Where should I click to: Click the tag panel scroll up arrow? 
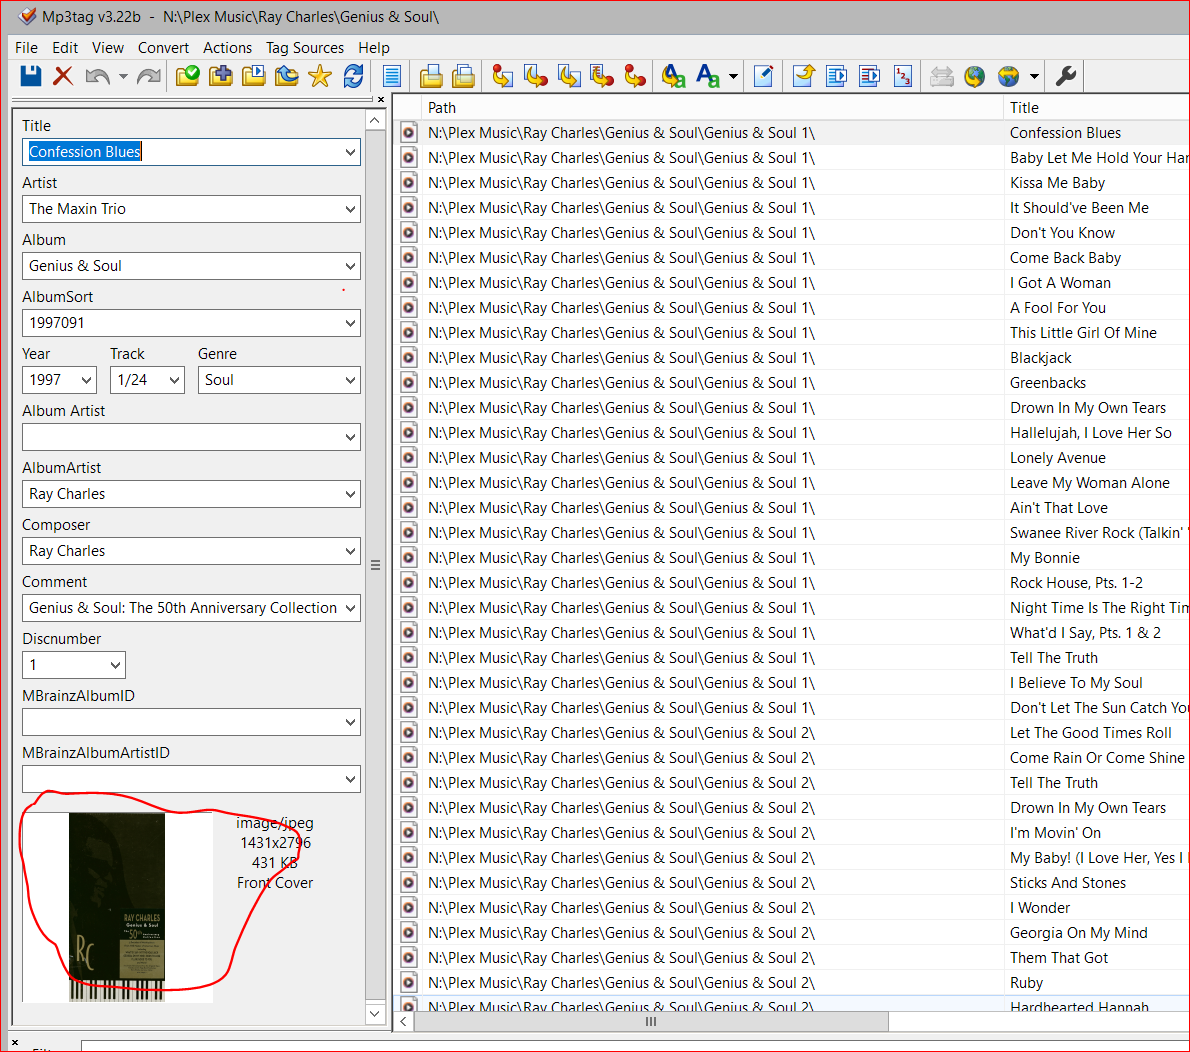375,121
